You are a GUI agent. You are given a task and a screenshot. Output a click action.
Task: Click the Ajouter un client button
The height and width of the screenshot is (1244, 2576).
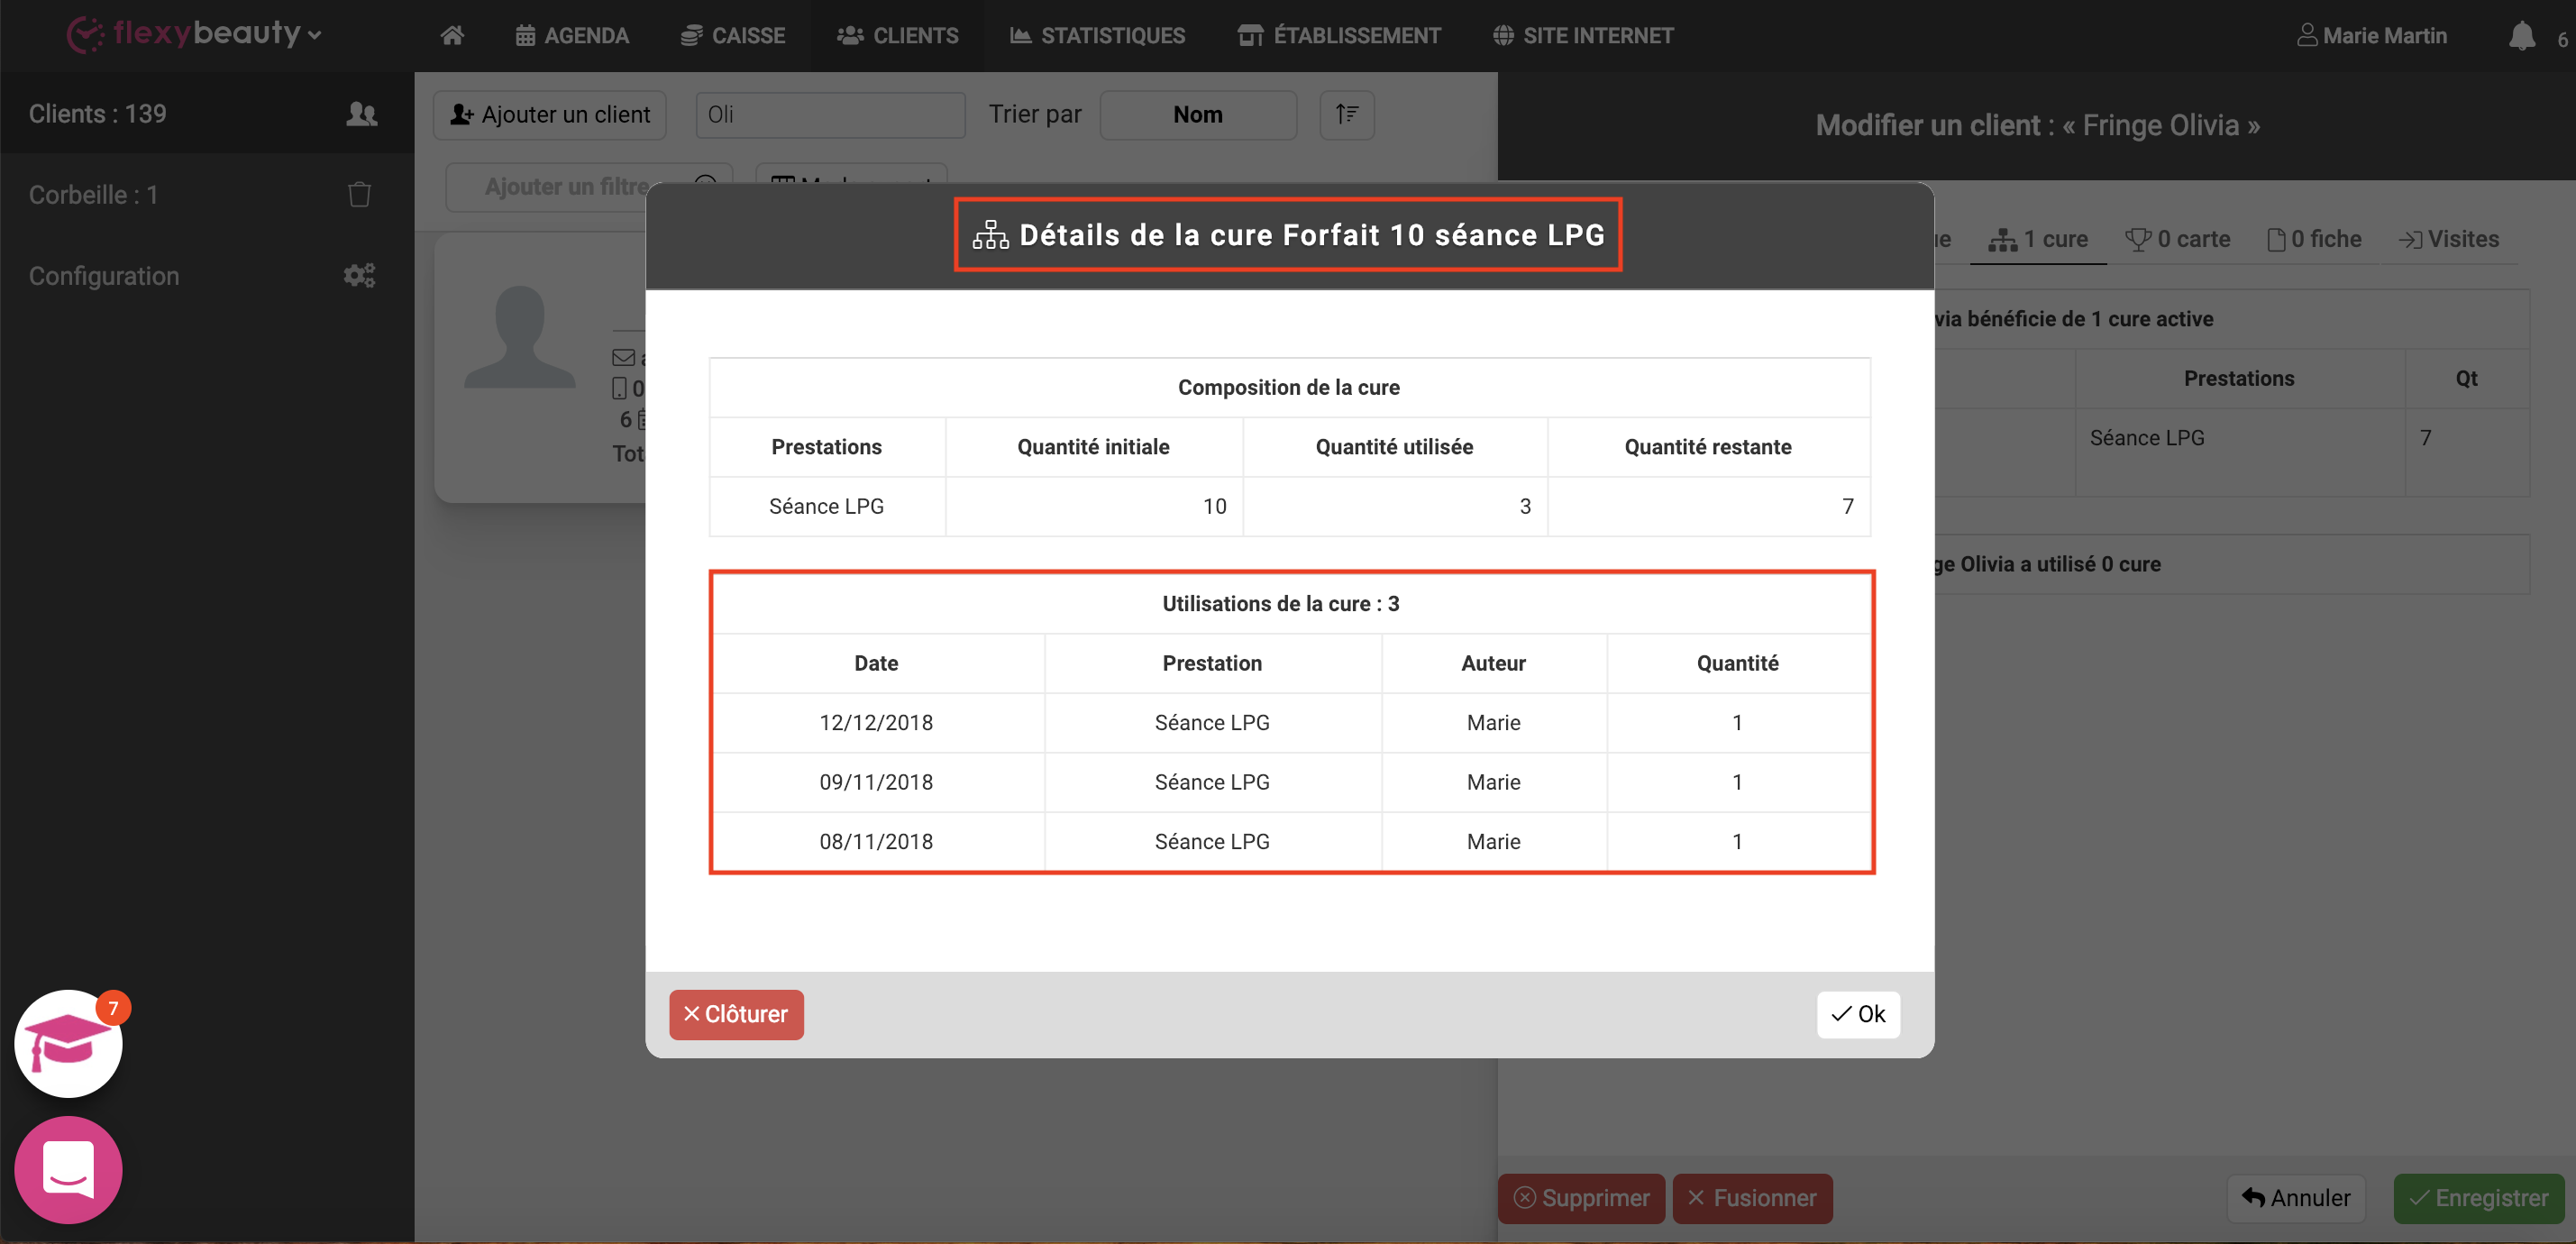(x=550, y=114)
